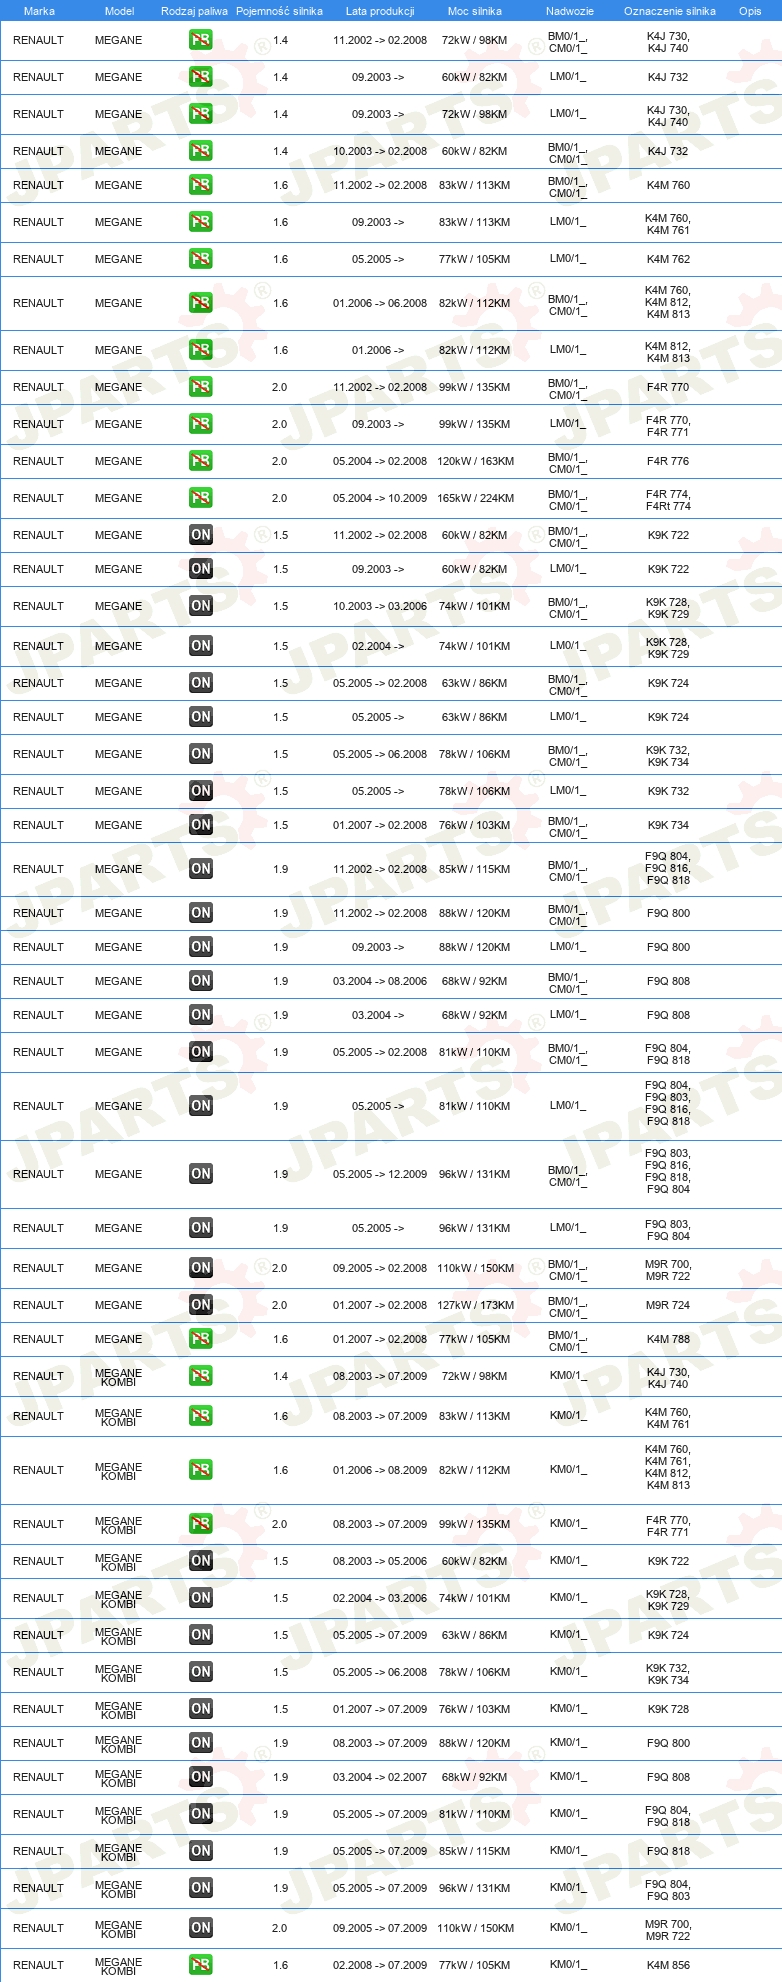Select the 02.2008 -> 07.2009 production years cell
This screenshot has width=782, height=1982.
380,1965
